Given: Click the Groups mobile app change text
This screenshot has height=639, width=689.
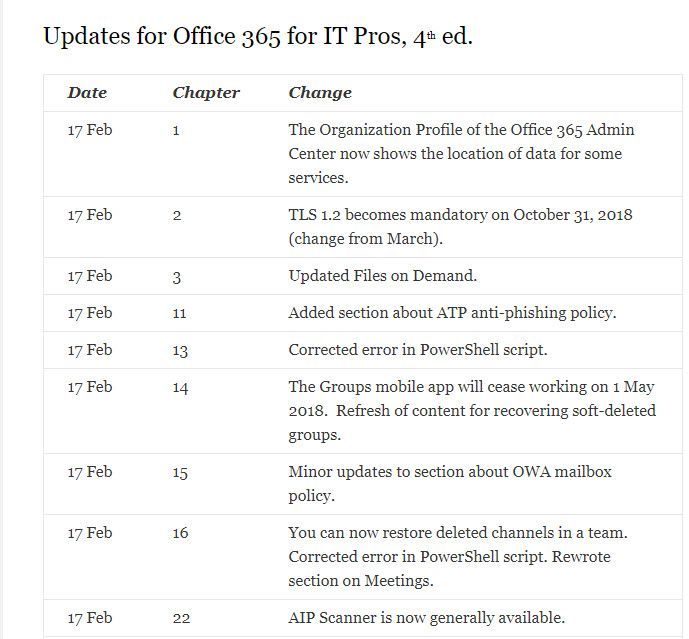Looking at the screenshot, I should (472, 411).
